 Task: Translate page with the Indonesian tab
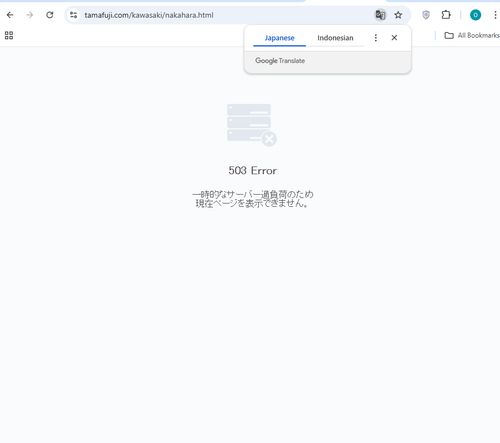[335, 38]
